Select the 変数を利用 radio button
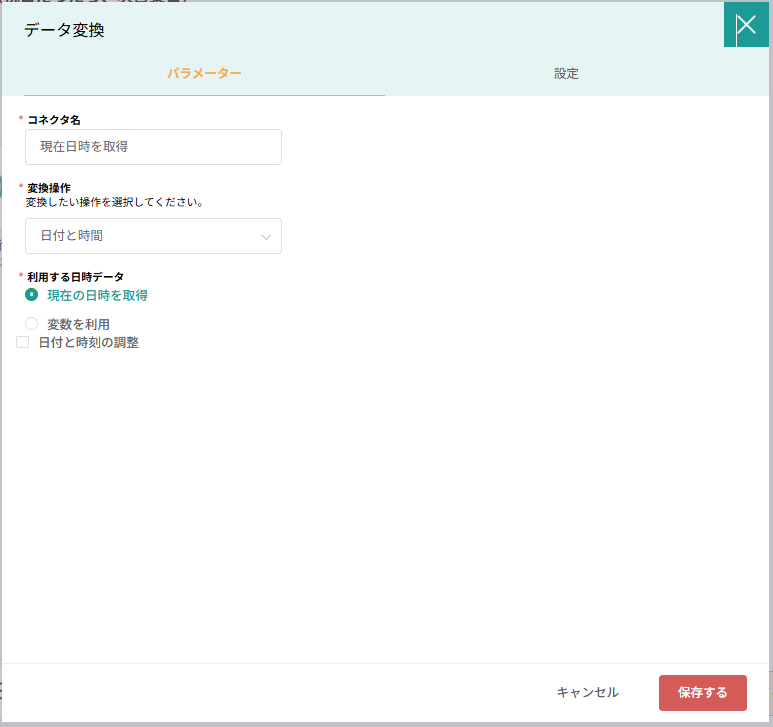This screenshot has width=773, height=727. pos(32,324)
